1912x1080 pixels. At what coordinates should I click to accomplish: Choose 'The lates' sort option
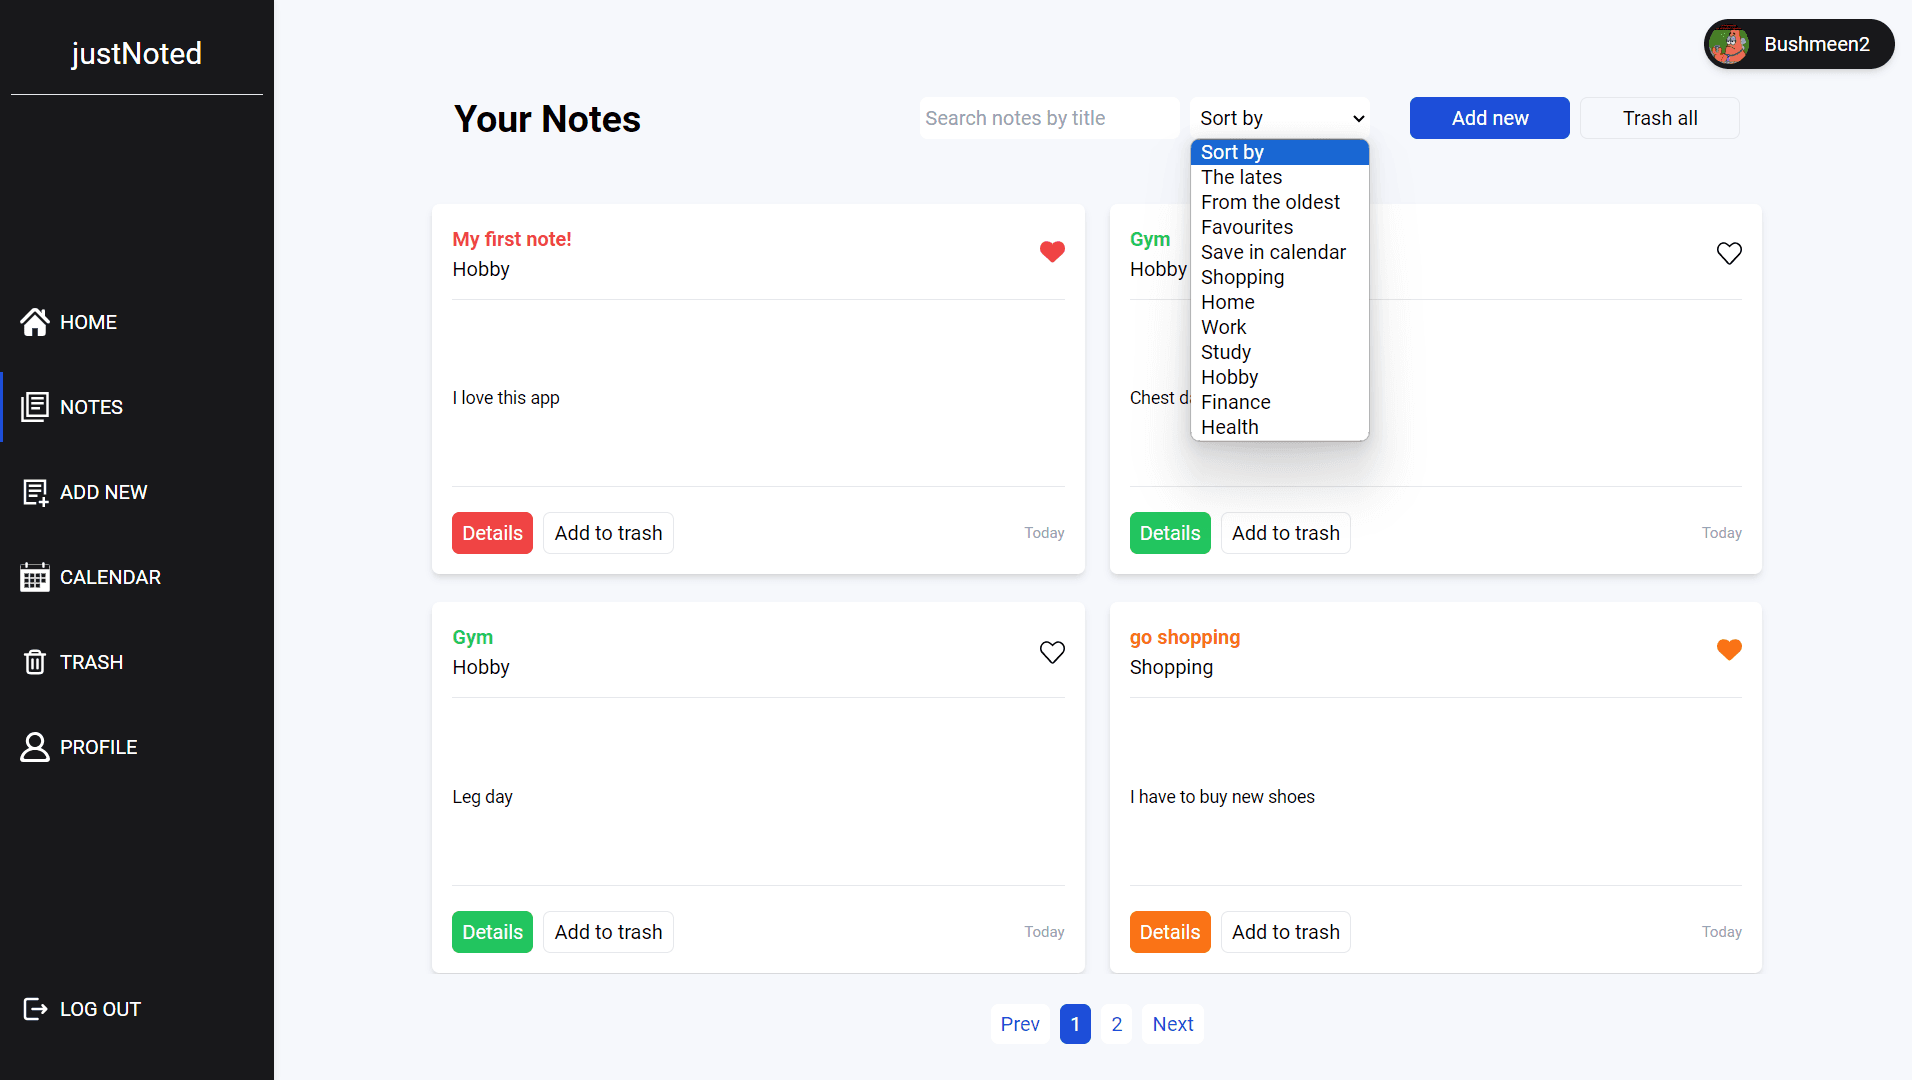[1279, 177]
